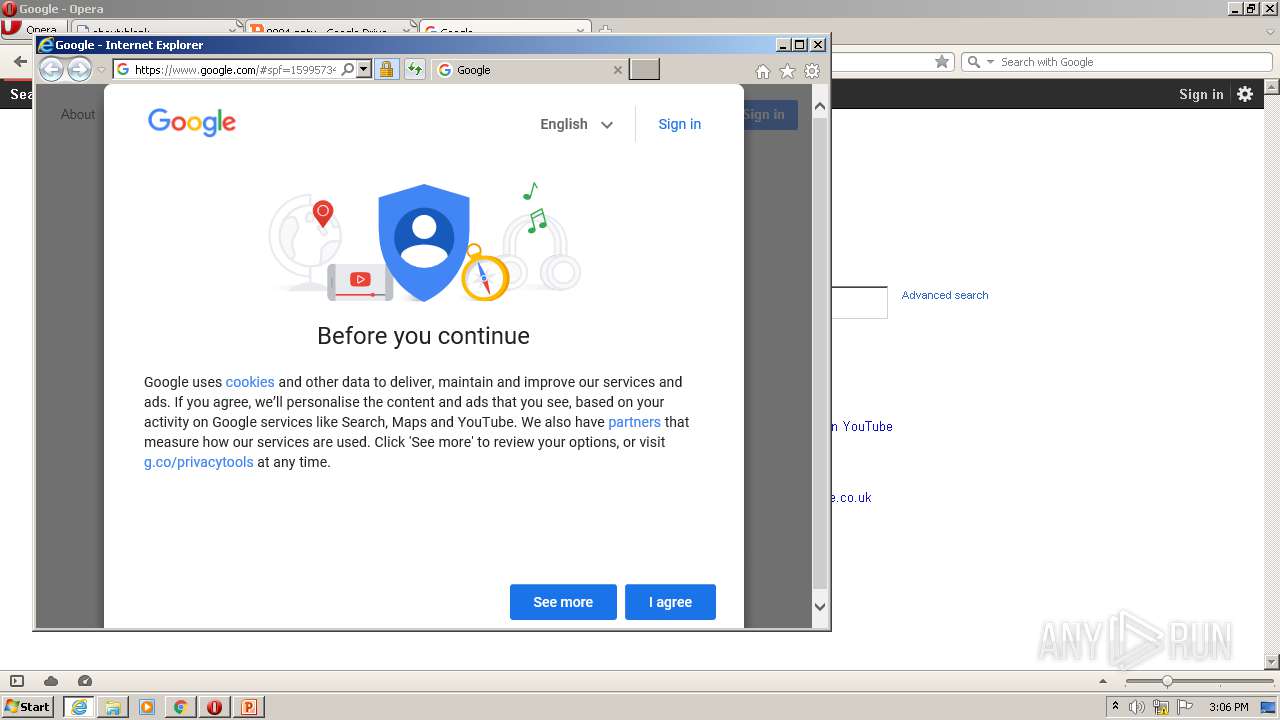Open the partners link
Image resolution: width=1280 pixels, height=720 pixels.
634,422
